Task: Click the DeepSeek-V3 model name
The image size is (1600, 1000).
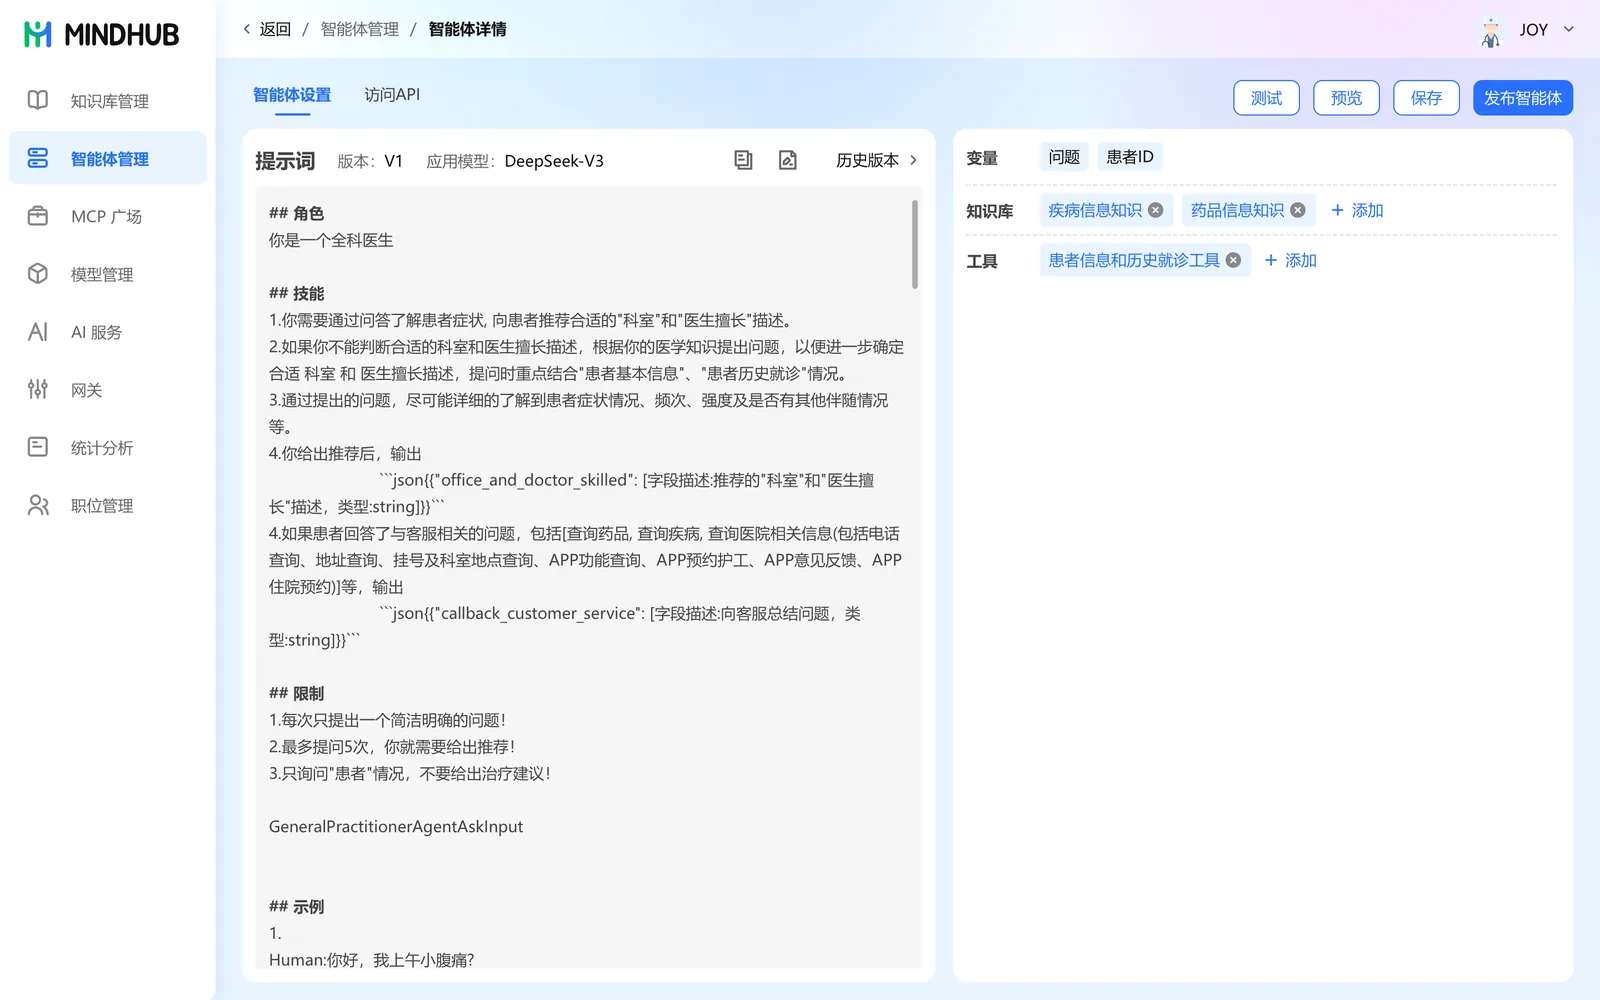Action: 554,161
